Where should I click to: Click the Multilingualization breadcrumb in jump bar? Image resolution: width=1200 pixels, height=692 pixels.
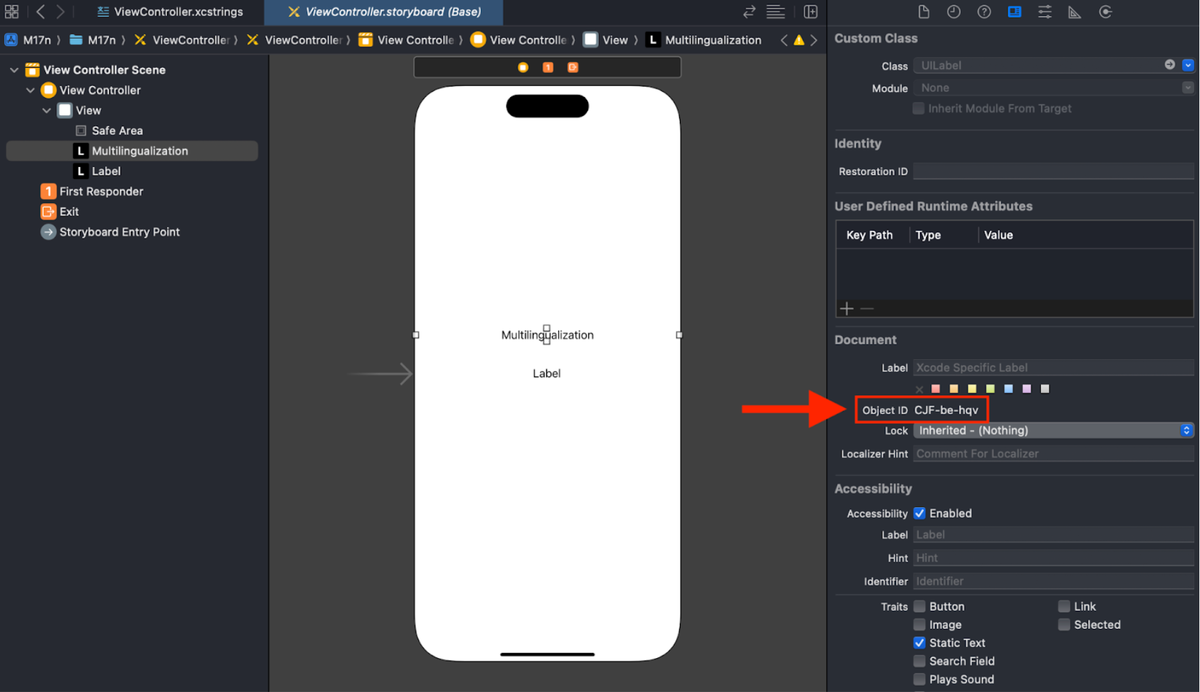[704, 40]
